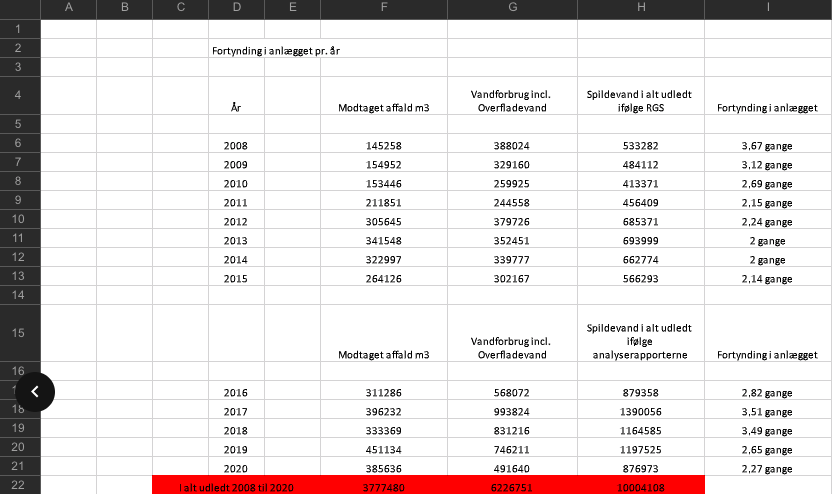The width and height of the screenshot is (832, 494).
Task: Select column I header
Action: coord(768,7)
